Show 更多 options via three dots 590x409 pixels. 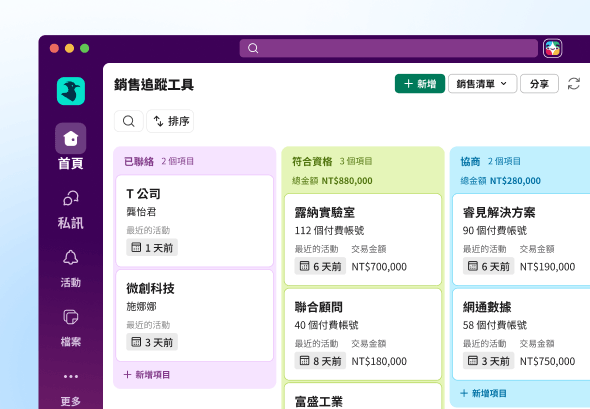(71, 376)
